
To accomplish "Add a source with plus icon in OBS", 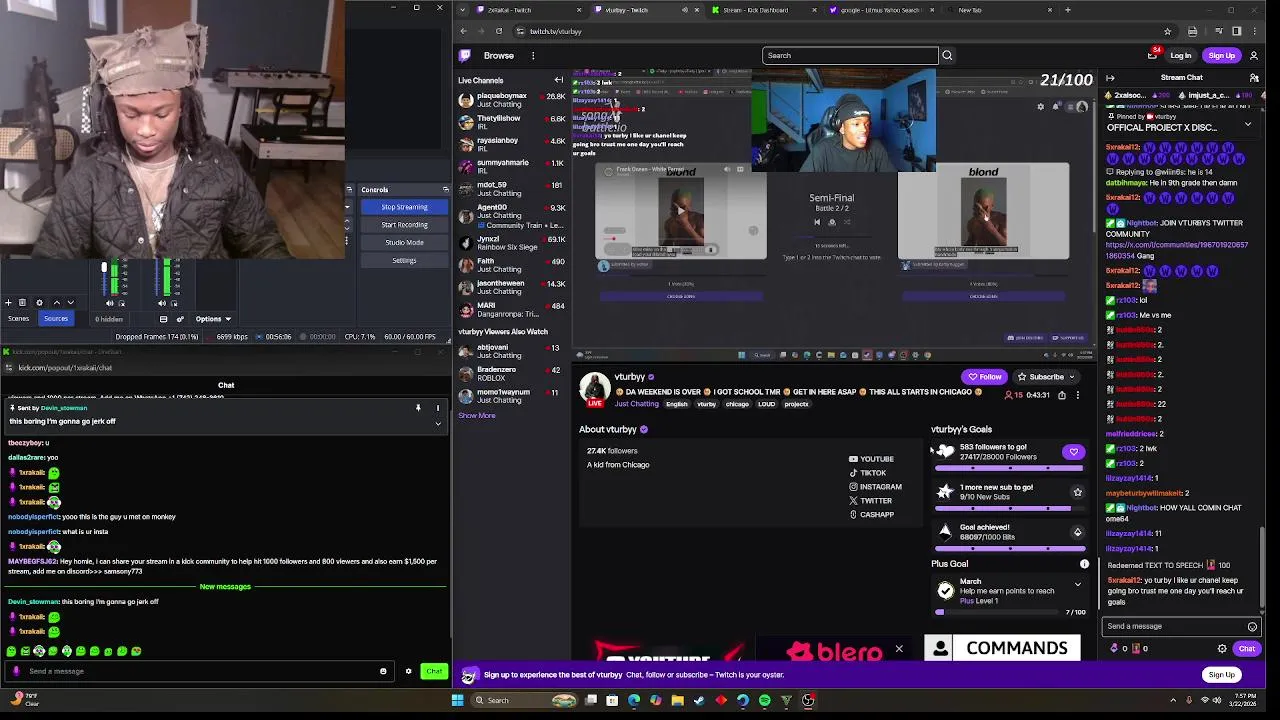I will [8, 302].
